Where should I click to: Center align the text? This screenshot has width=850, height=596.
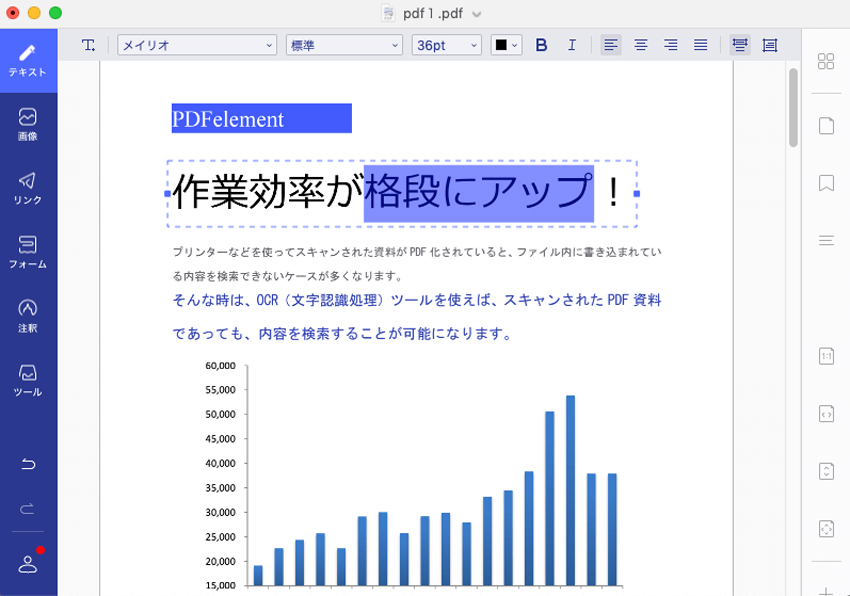pyautogui.click(x=641, y=45)
